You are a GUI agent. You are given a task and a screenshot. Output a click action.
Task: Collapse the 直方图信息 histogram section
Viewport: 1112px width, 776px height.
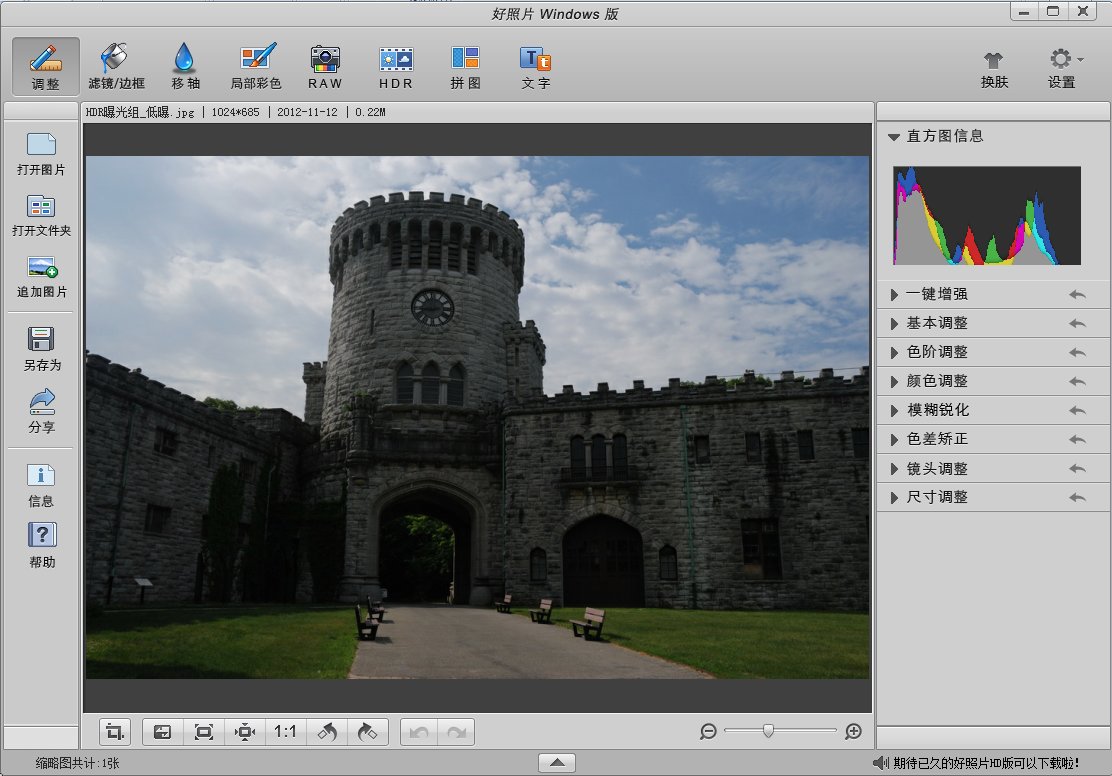coord(894,136)
